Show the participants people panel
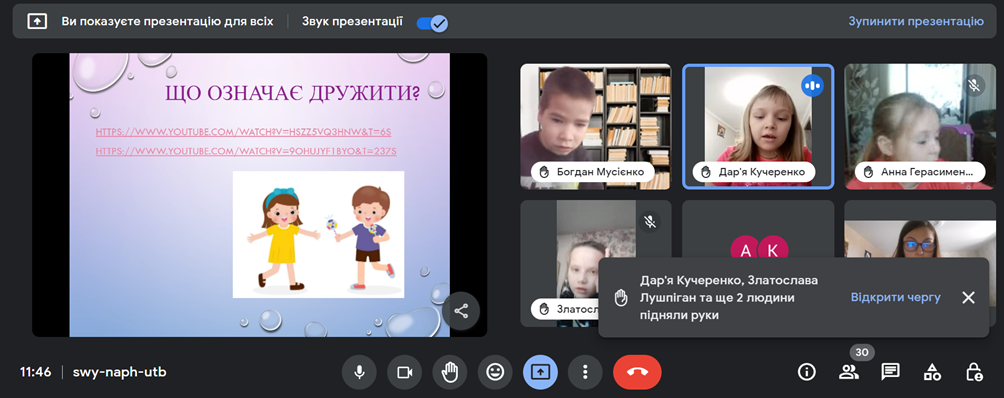The width and height of the screenshot is (1004, 398). [x=848, y=372]
